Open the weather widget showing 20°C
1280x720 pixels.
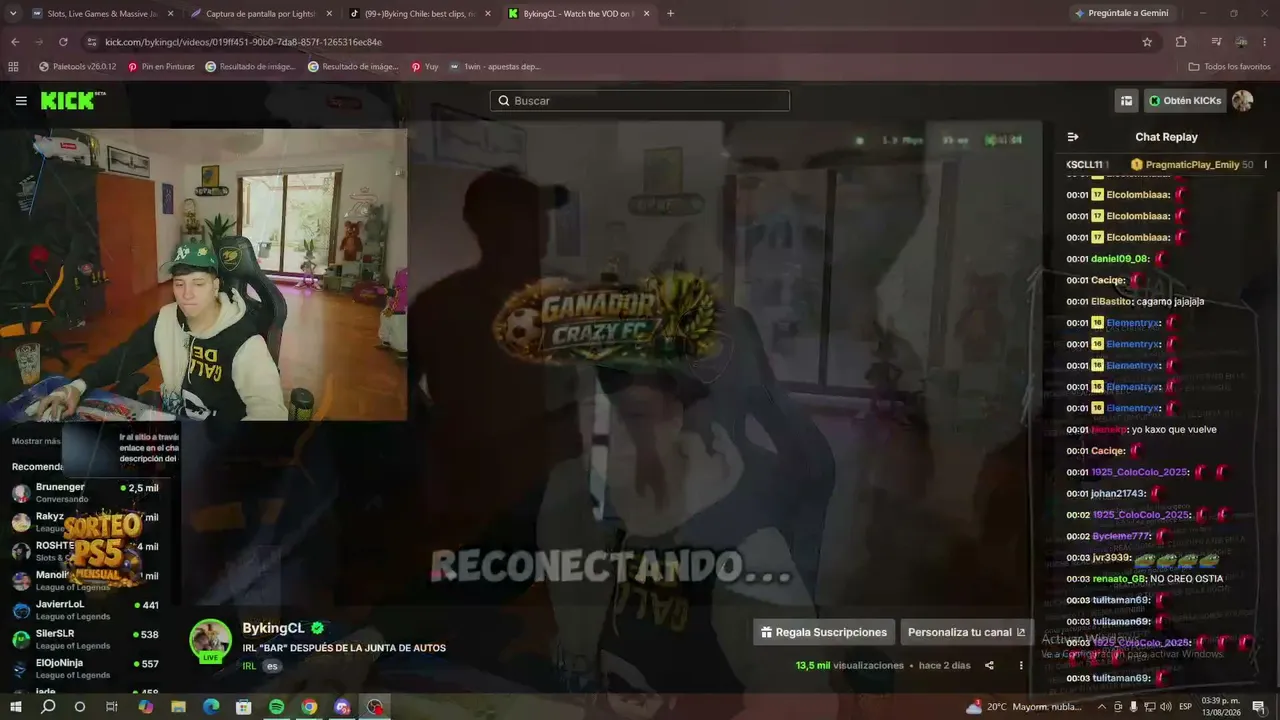click(x=1024, y=707)
